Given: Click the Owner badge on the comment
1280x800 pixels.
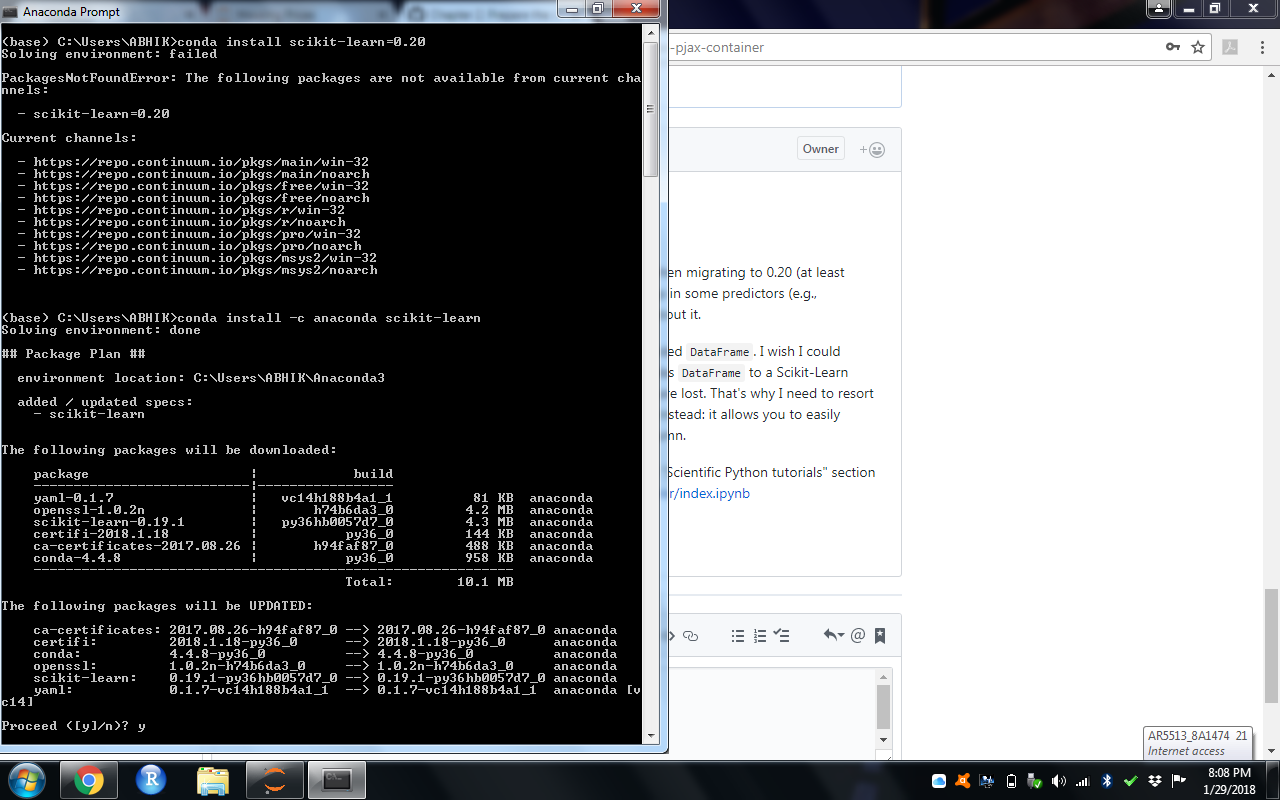Looking at the screenshot, I should [819, 148].
